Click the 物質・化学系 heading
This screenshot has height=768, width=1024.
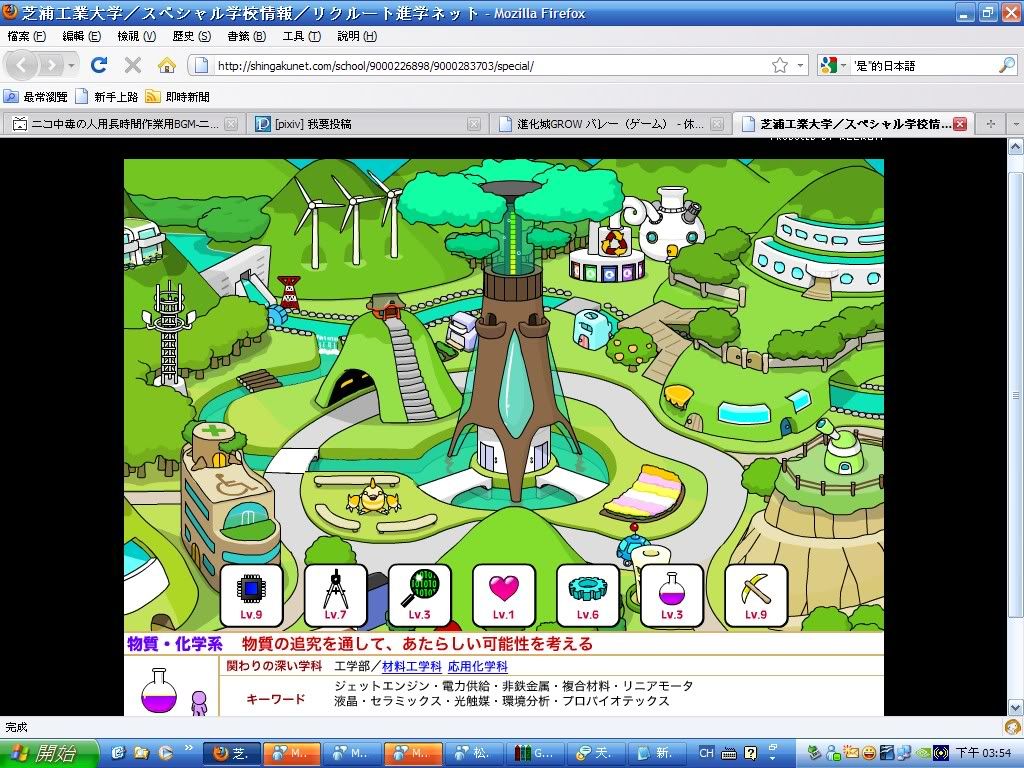pyautogui.click(x=175, y=644)
